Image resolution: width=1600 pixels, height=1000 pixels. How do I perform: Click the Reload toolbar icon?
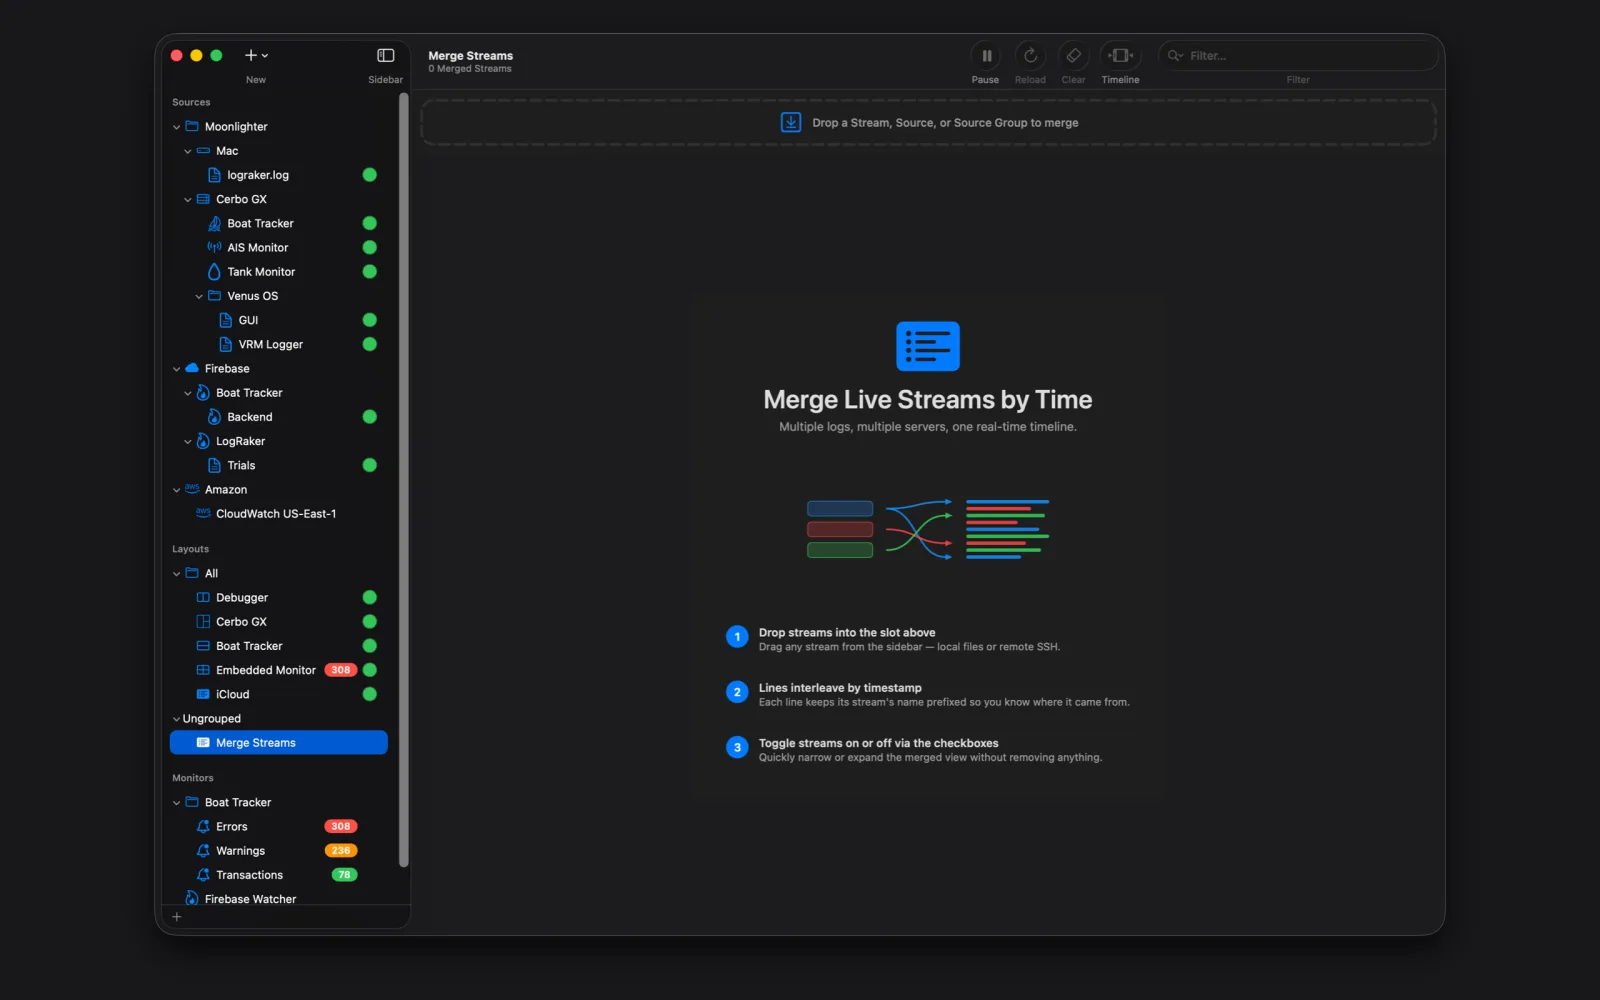[x=1030, y=56]
